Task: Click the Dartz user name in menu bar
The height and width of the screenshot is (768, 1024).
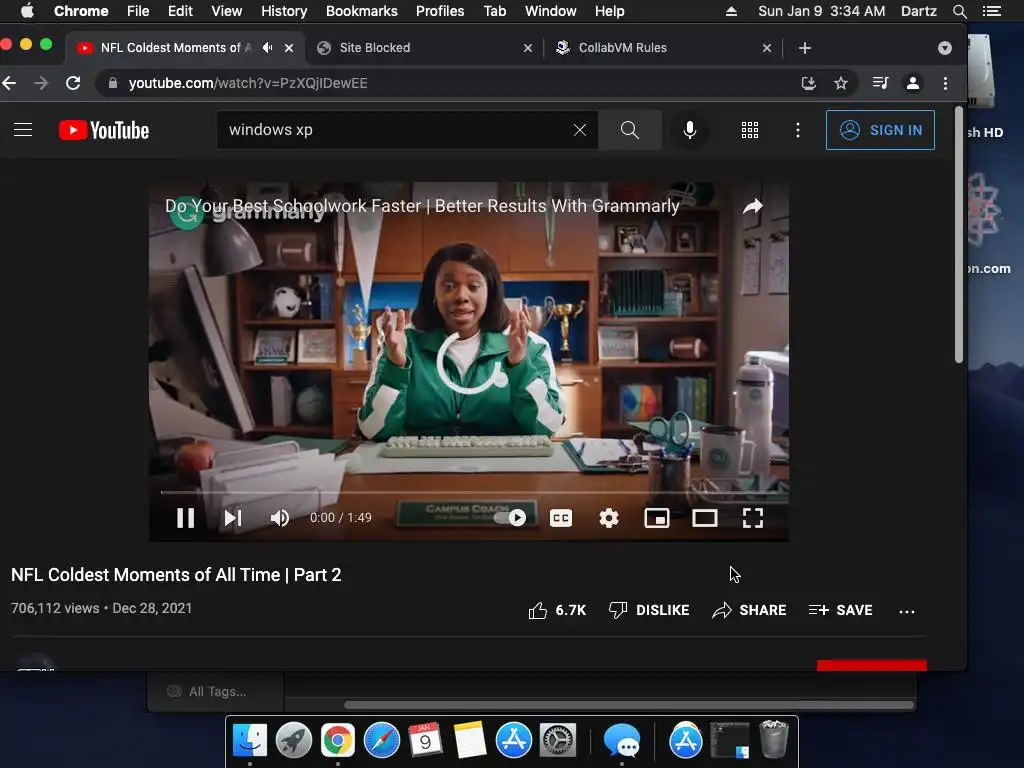Action: point(918,11)
